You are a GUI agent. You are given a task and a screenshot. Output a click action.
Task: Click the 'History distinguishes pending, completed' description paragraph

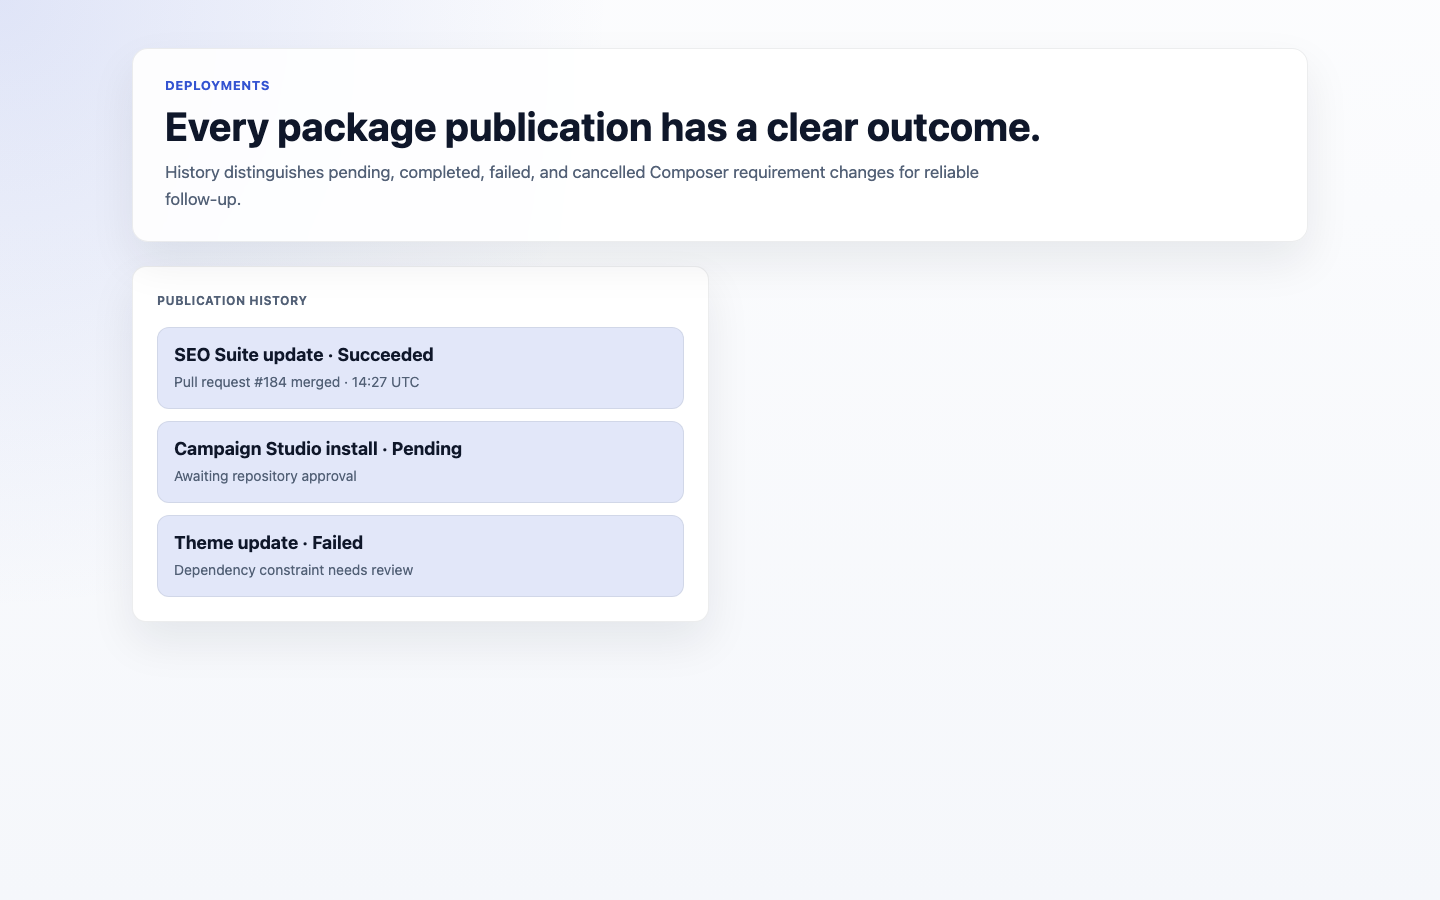(572, 185)
